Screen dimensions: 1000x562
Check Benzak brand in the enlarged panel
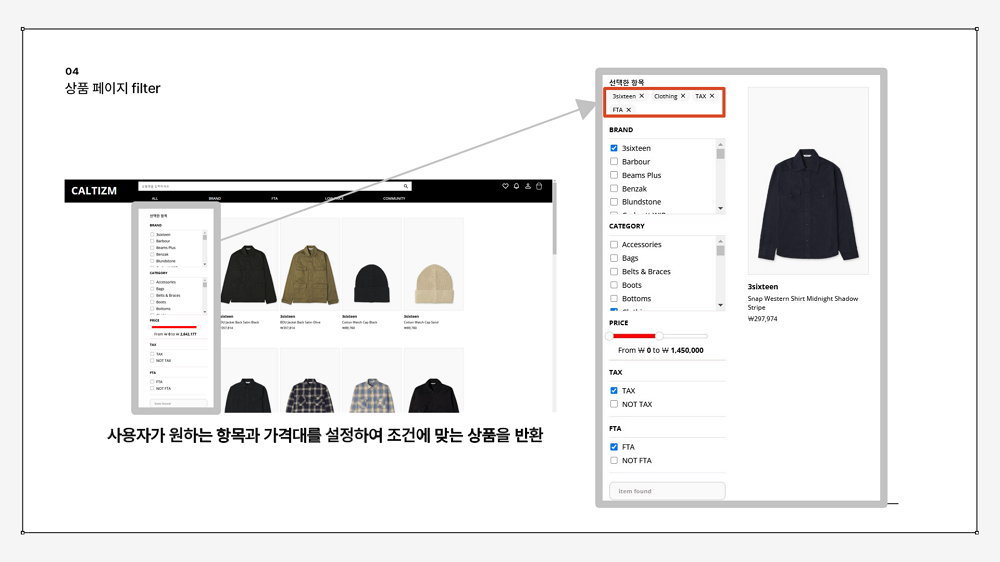click(x=614, y=188)
